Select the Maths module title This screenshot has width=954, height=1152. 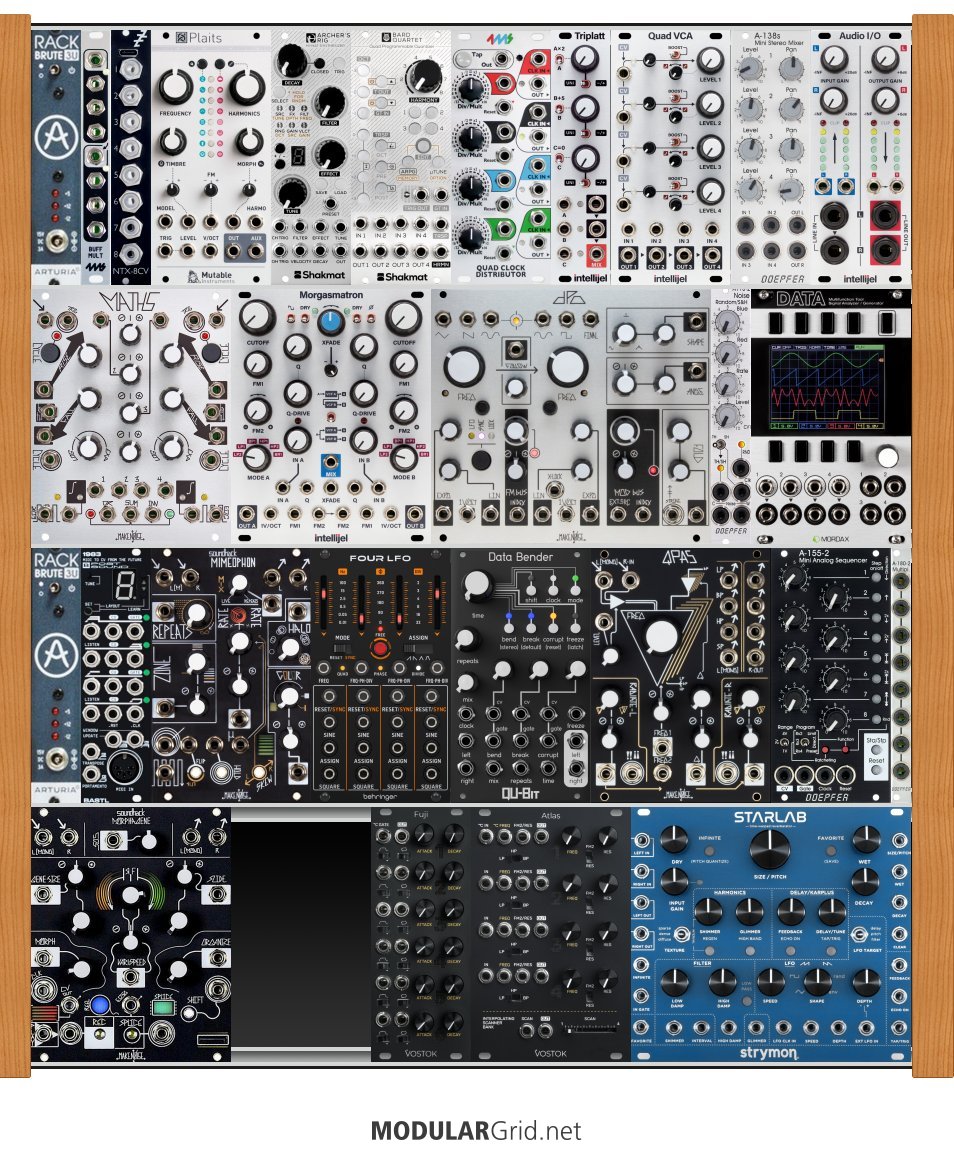[x=130, y=301]
